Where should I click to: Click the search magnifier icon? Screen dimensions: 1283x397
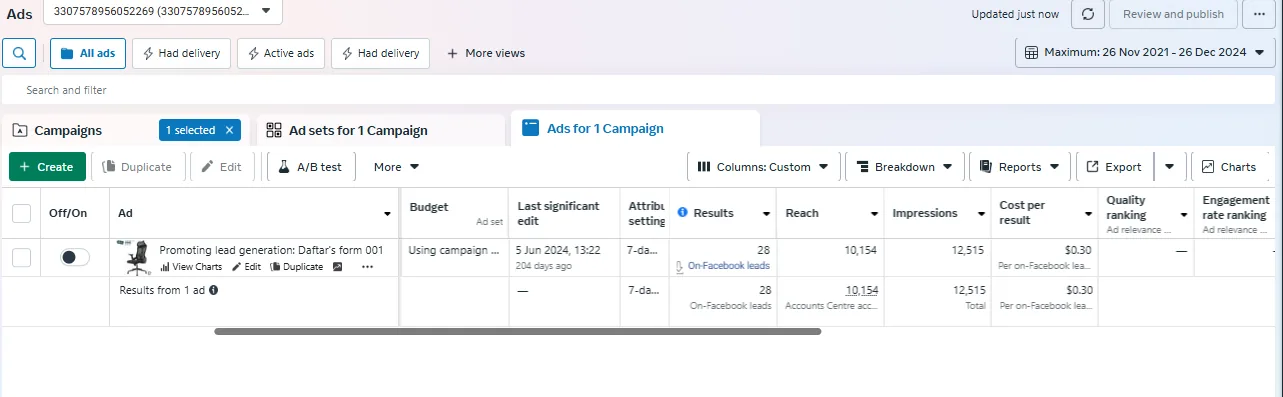pyautogui.click(x=19, y=53)
